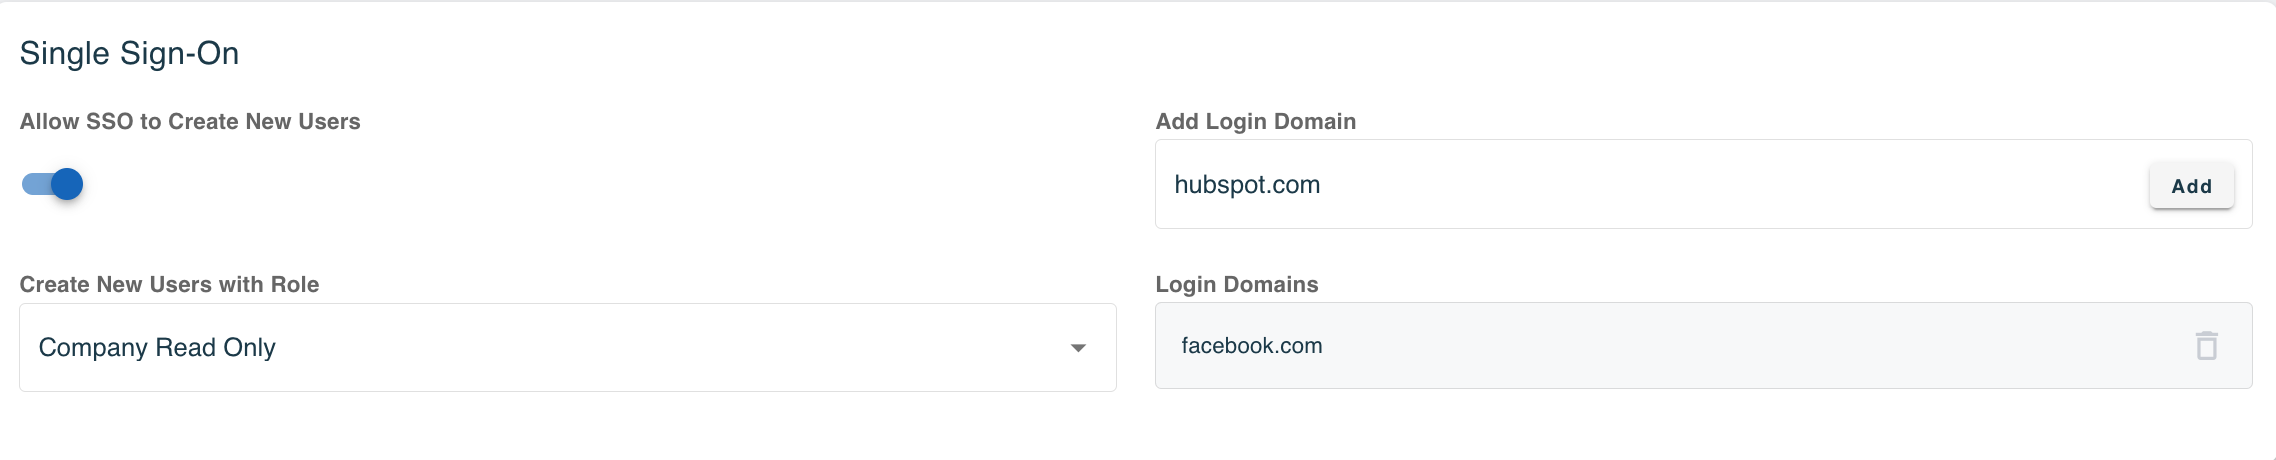The width and height of the screenshot is (2276, 460).
Task: Click the Company Read Only selected value
Action: point(157,347)
